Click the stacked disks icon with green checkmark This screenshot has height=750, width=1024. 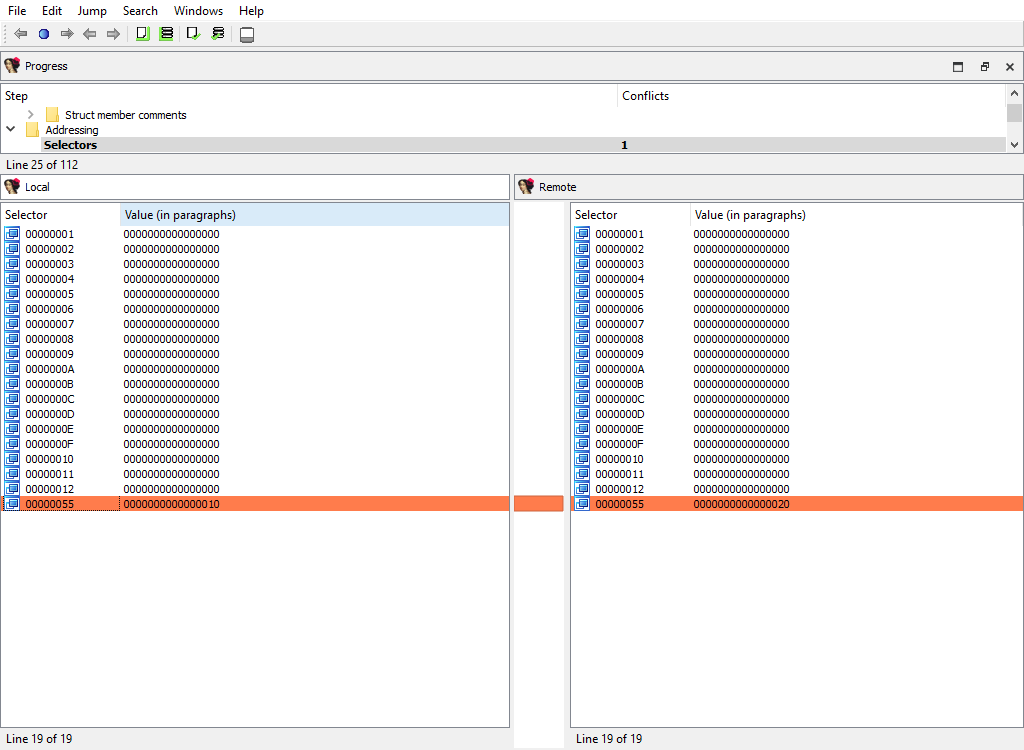[218, 34]
